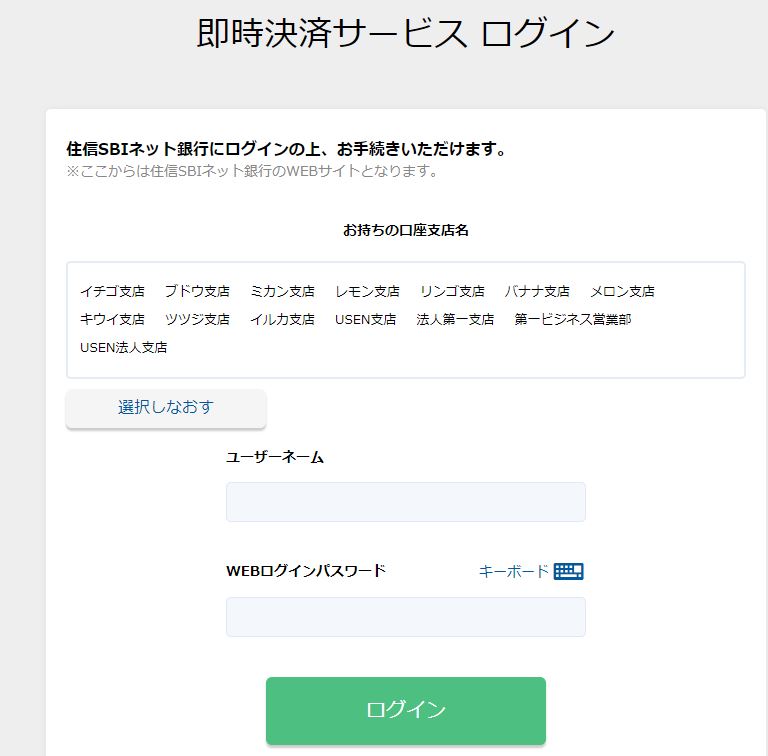Click the 選択しなおす button
The height and width of the screenshot is (756, 768).
coord(166,409)
